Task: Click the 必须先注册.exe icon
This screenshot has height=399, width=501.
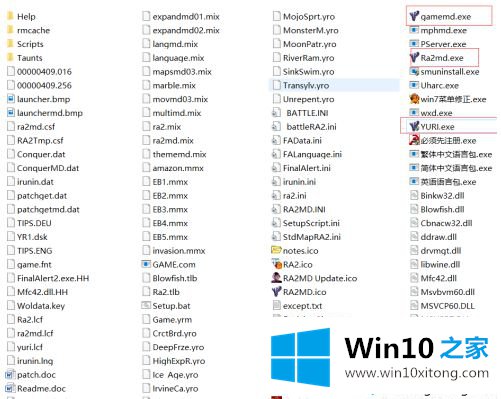Action: point(414,140)
